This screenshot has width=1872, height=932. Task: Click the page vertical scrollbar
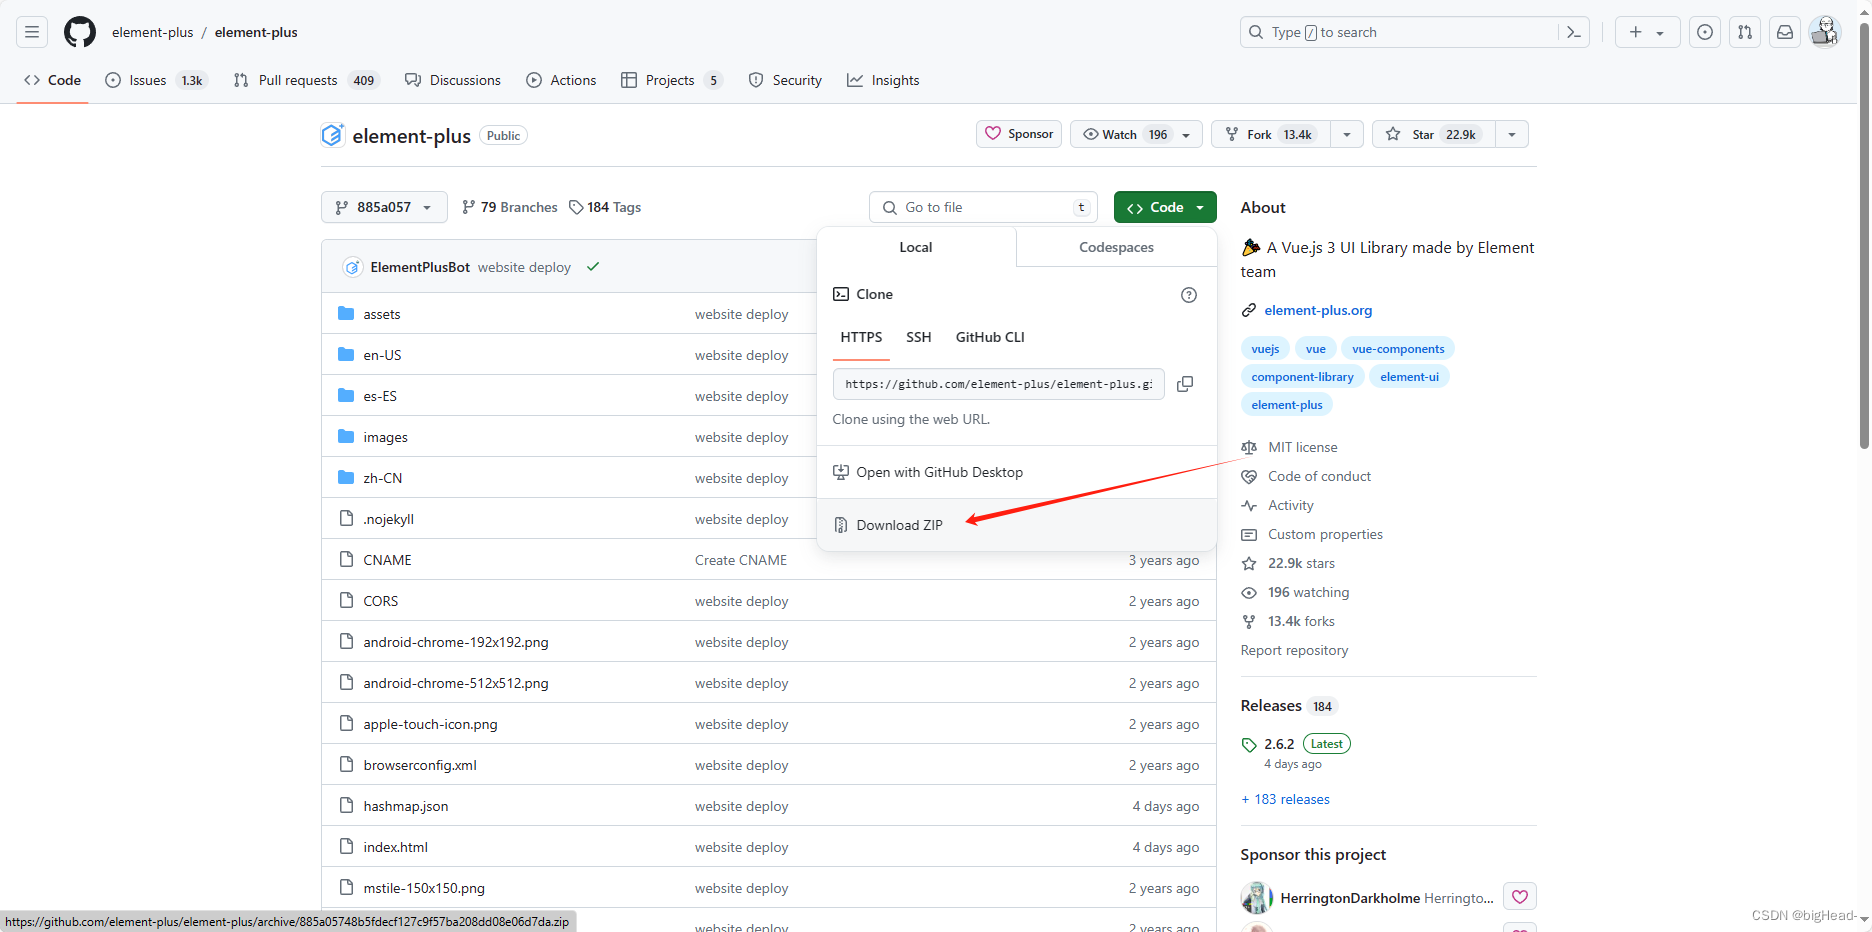click(1864, 235)
